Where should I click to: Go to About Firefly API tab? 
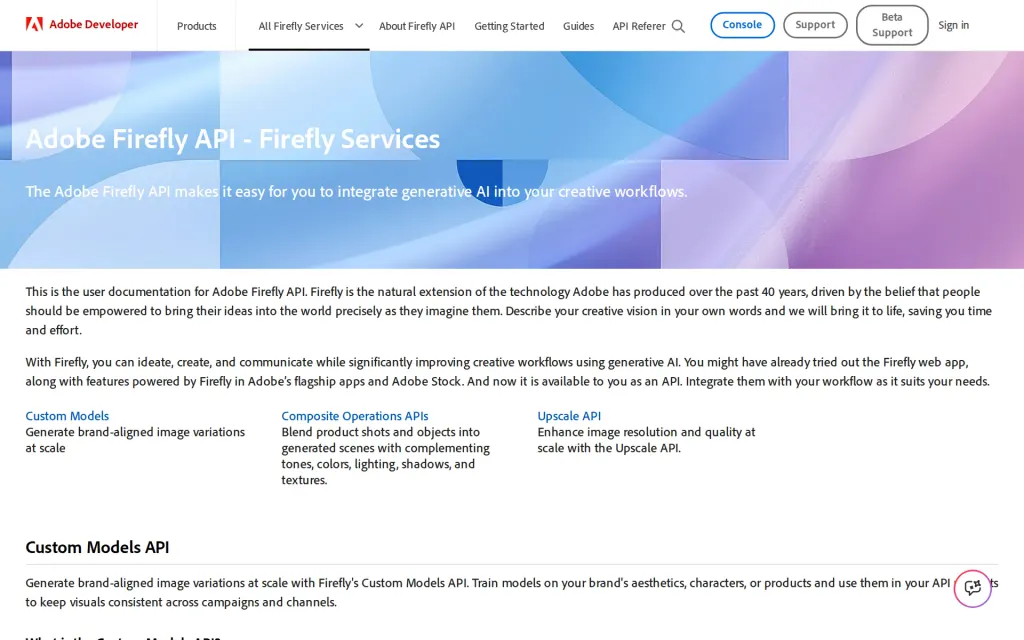point(417,26)
